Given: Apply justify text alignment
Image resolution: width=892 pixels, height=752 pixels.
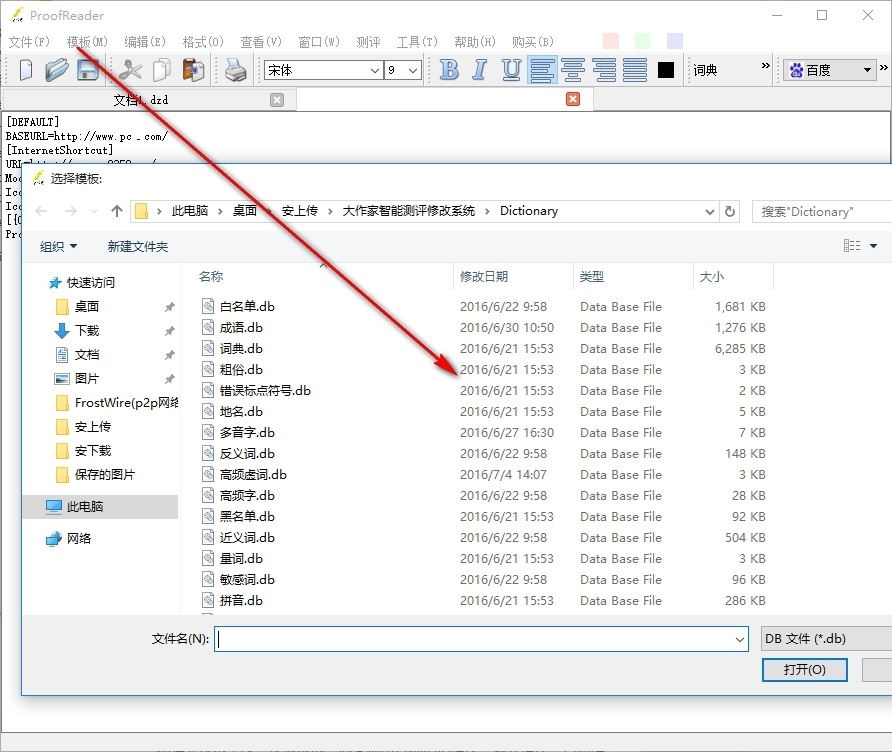Looking at the screenshot, I should pos(635,70).
